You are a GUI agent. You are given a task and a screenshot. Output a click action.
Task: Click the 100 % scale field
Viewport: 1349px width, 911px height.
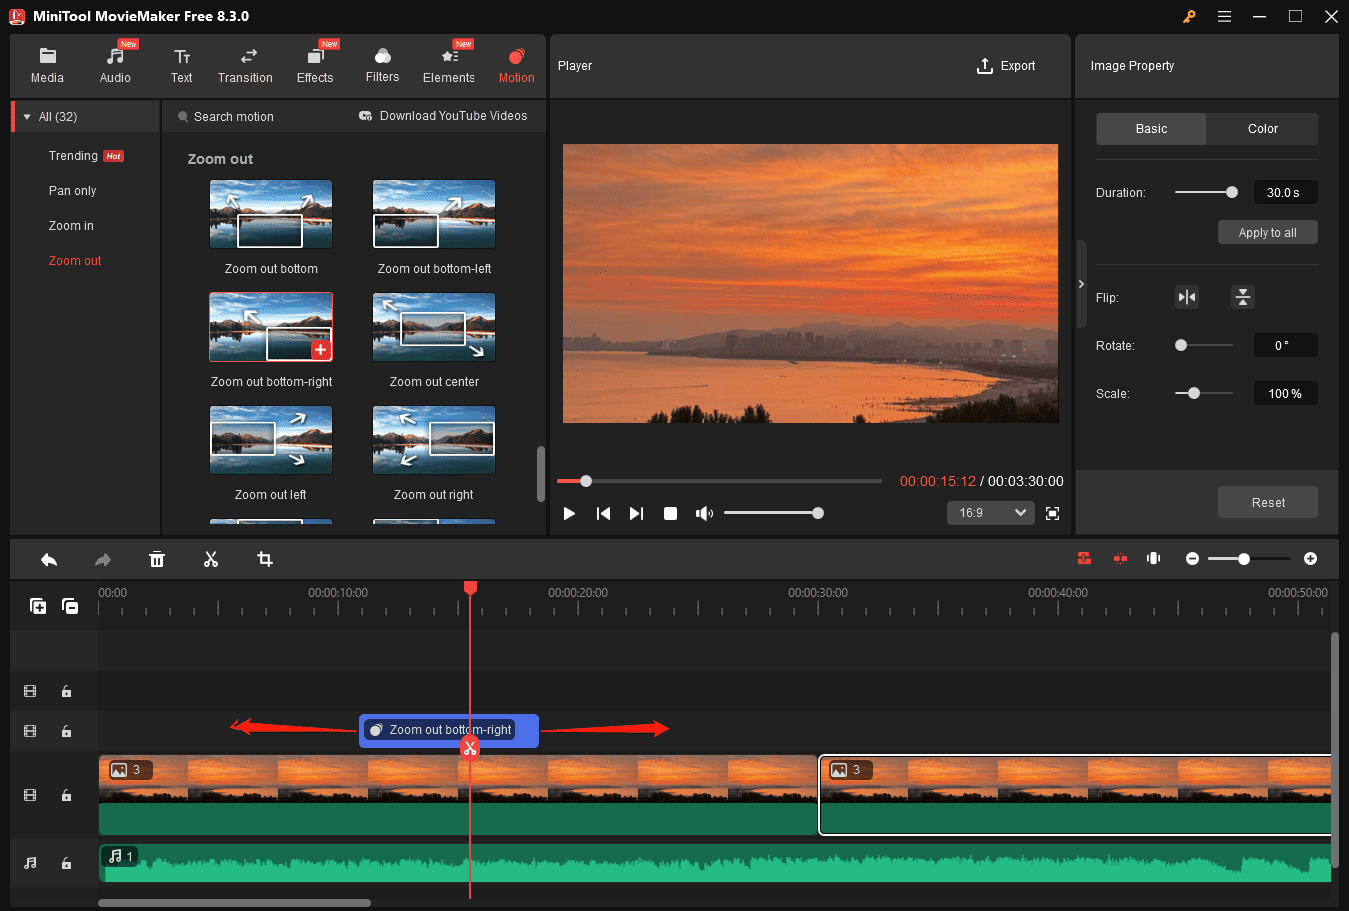1285,393
